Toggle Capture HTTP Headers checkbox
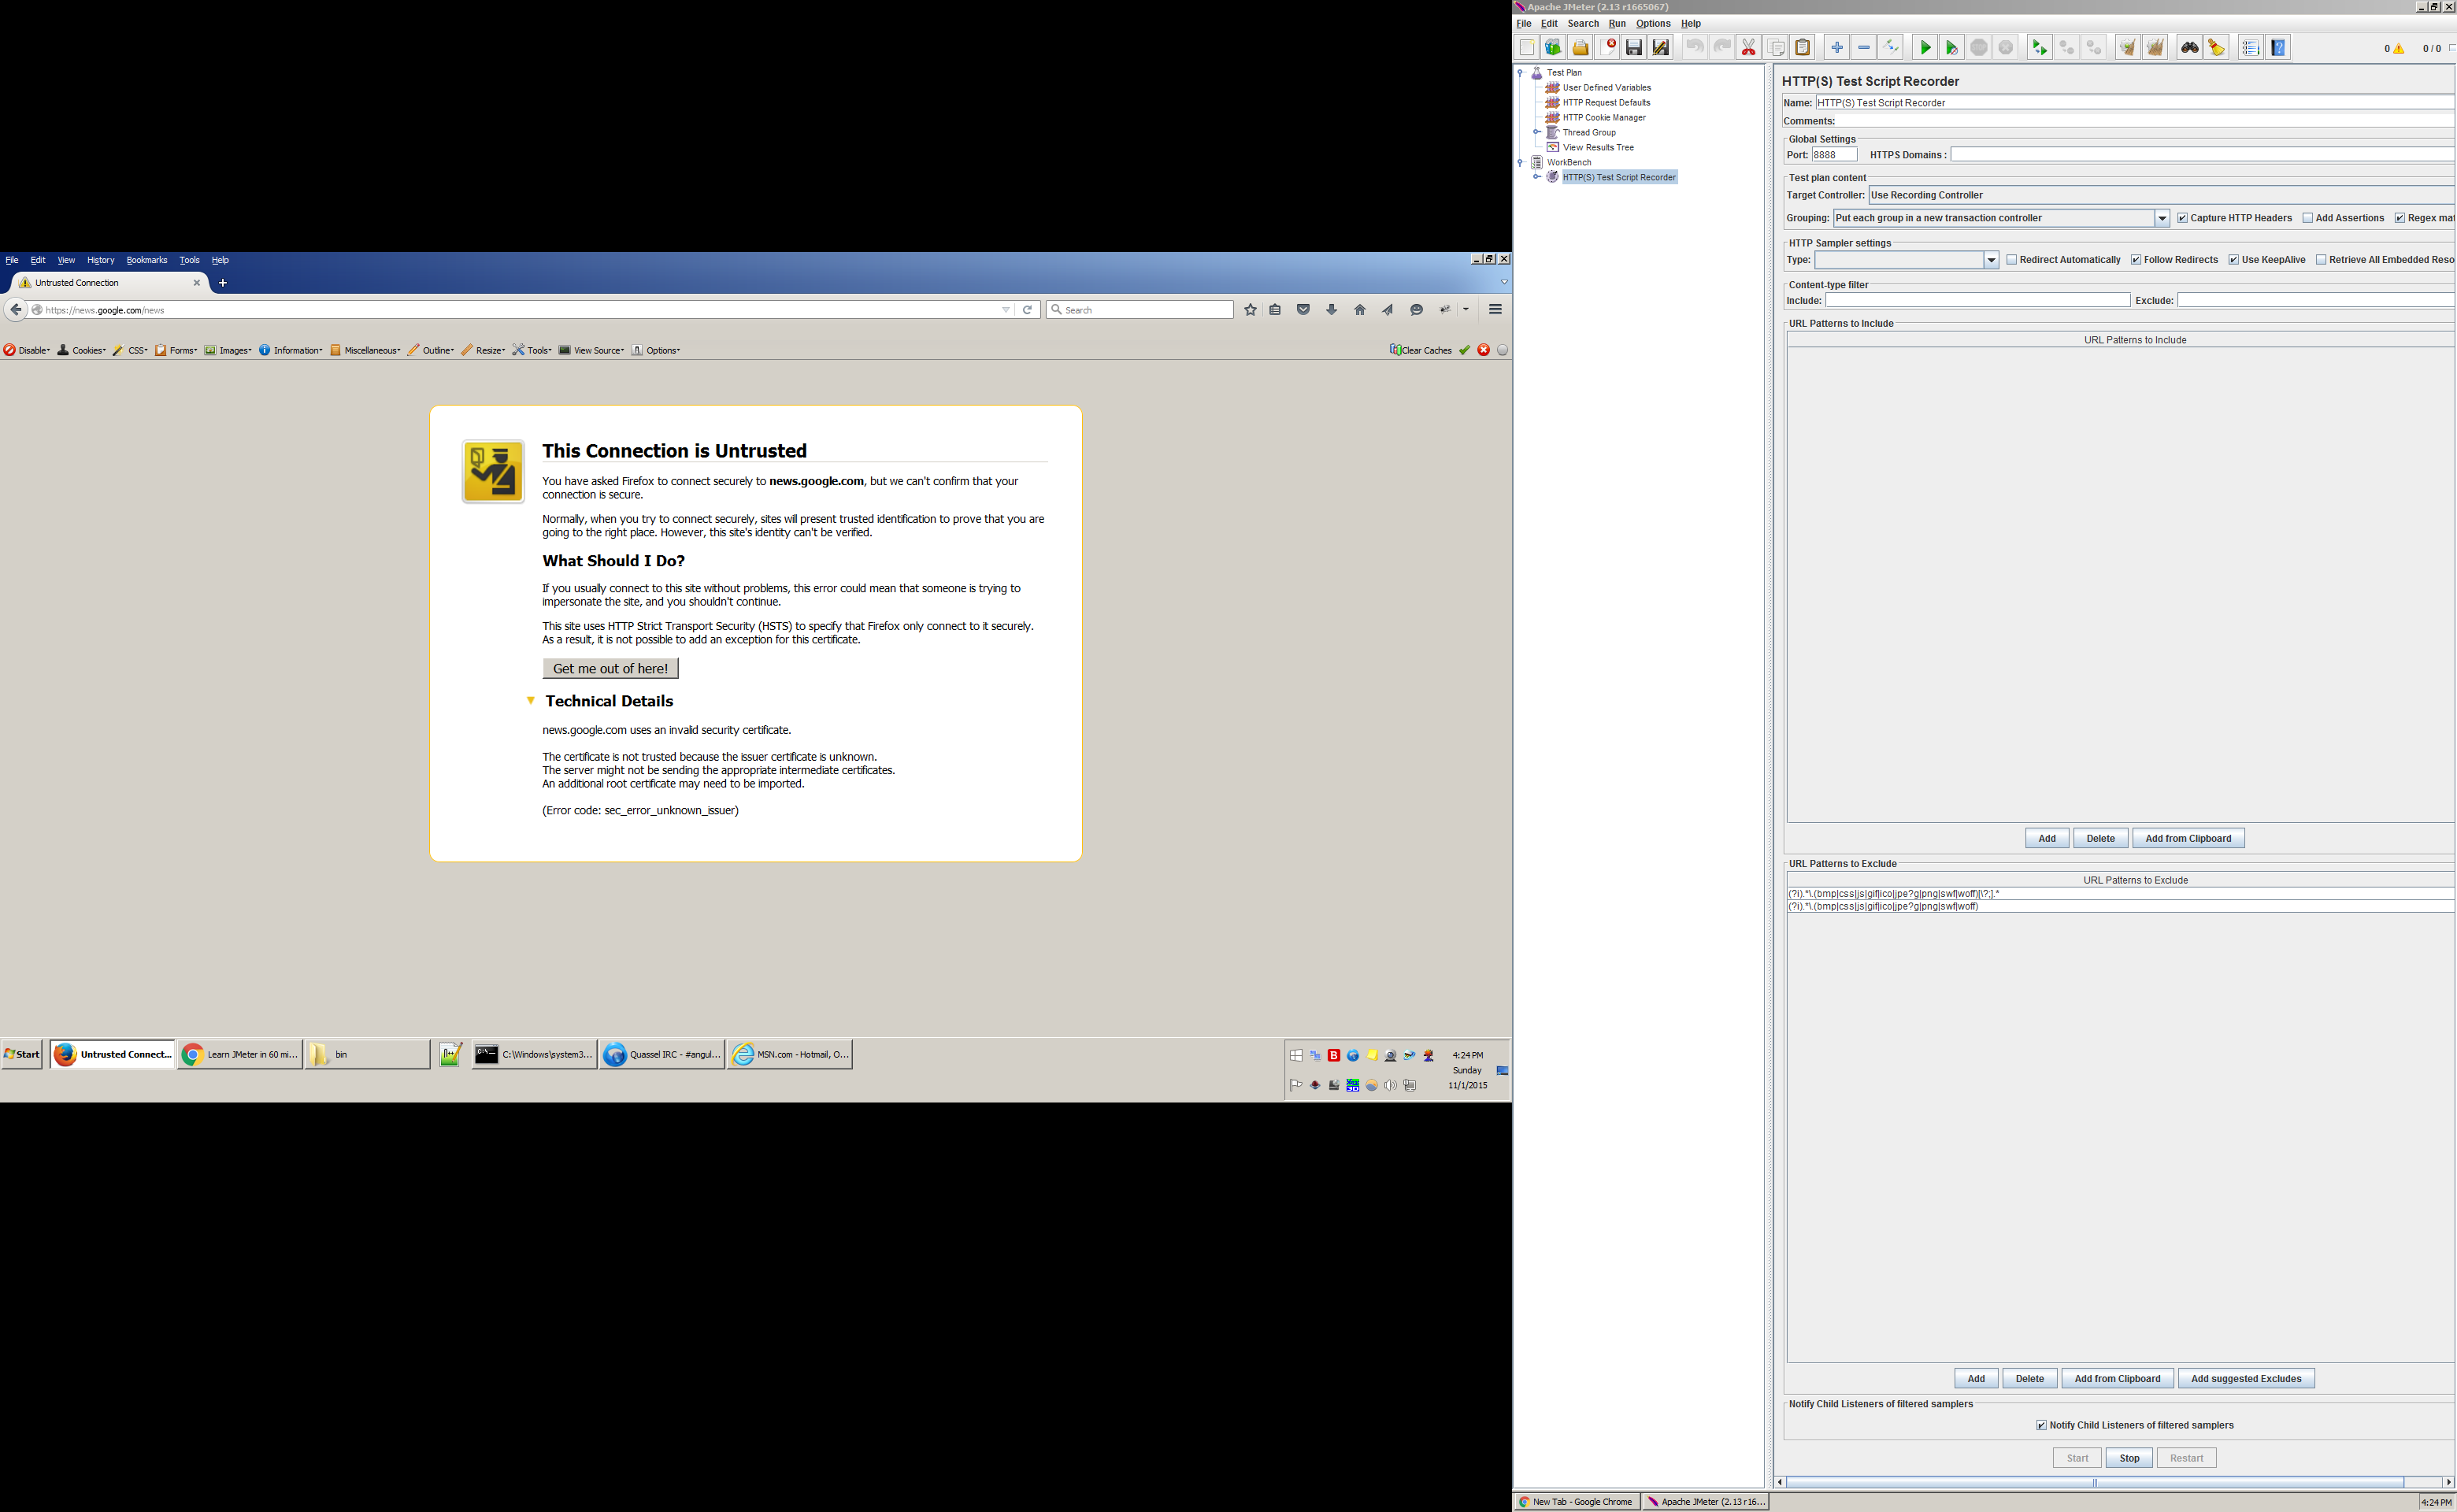The image size is (2457, 1512). tap(2182, 218)
